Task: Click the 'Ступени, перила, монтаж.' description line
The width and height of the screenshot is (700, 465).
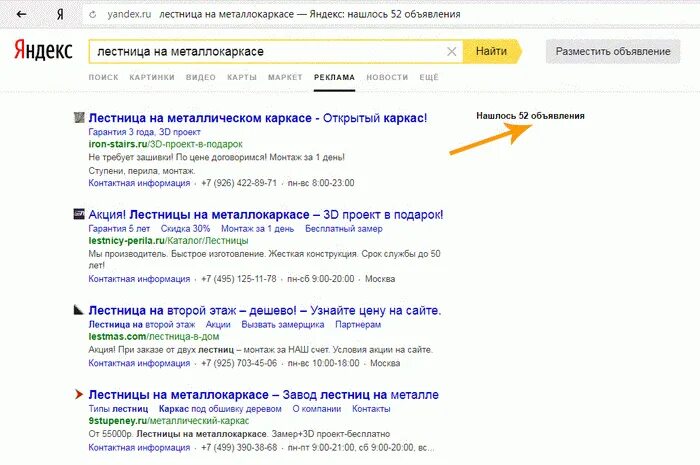Action: click(142, 171)
